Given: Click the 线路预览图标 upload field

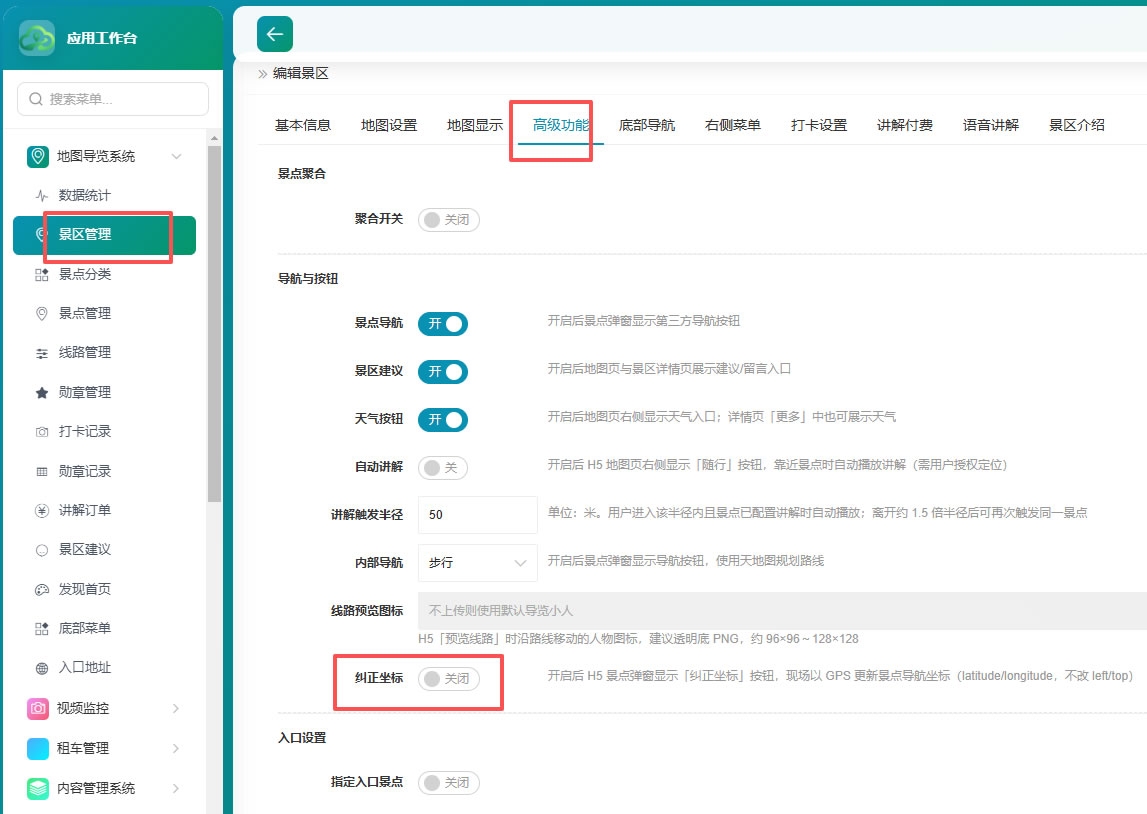Looking at the screenshot, I should 782,611.
